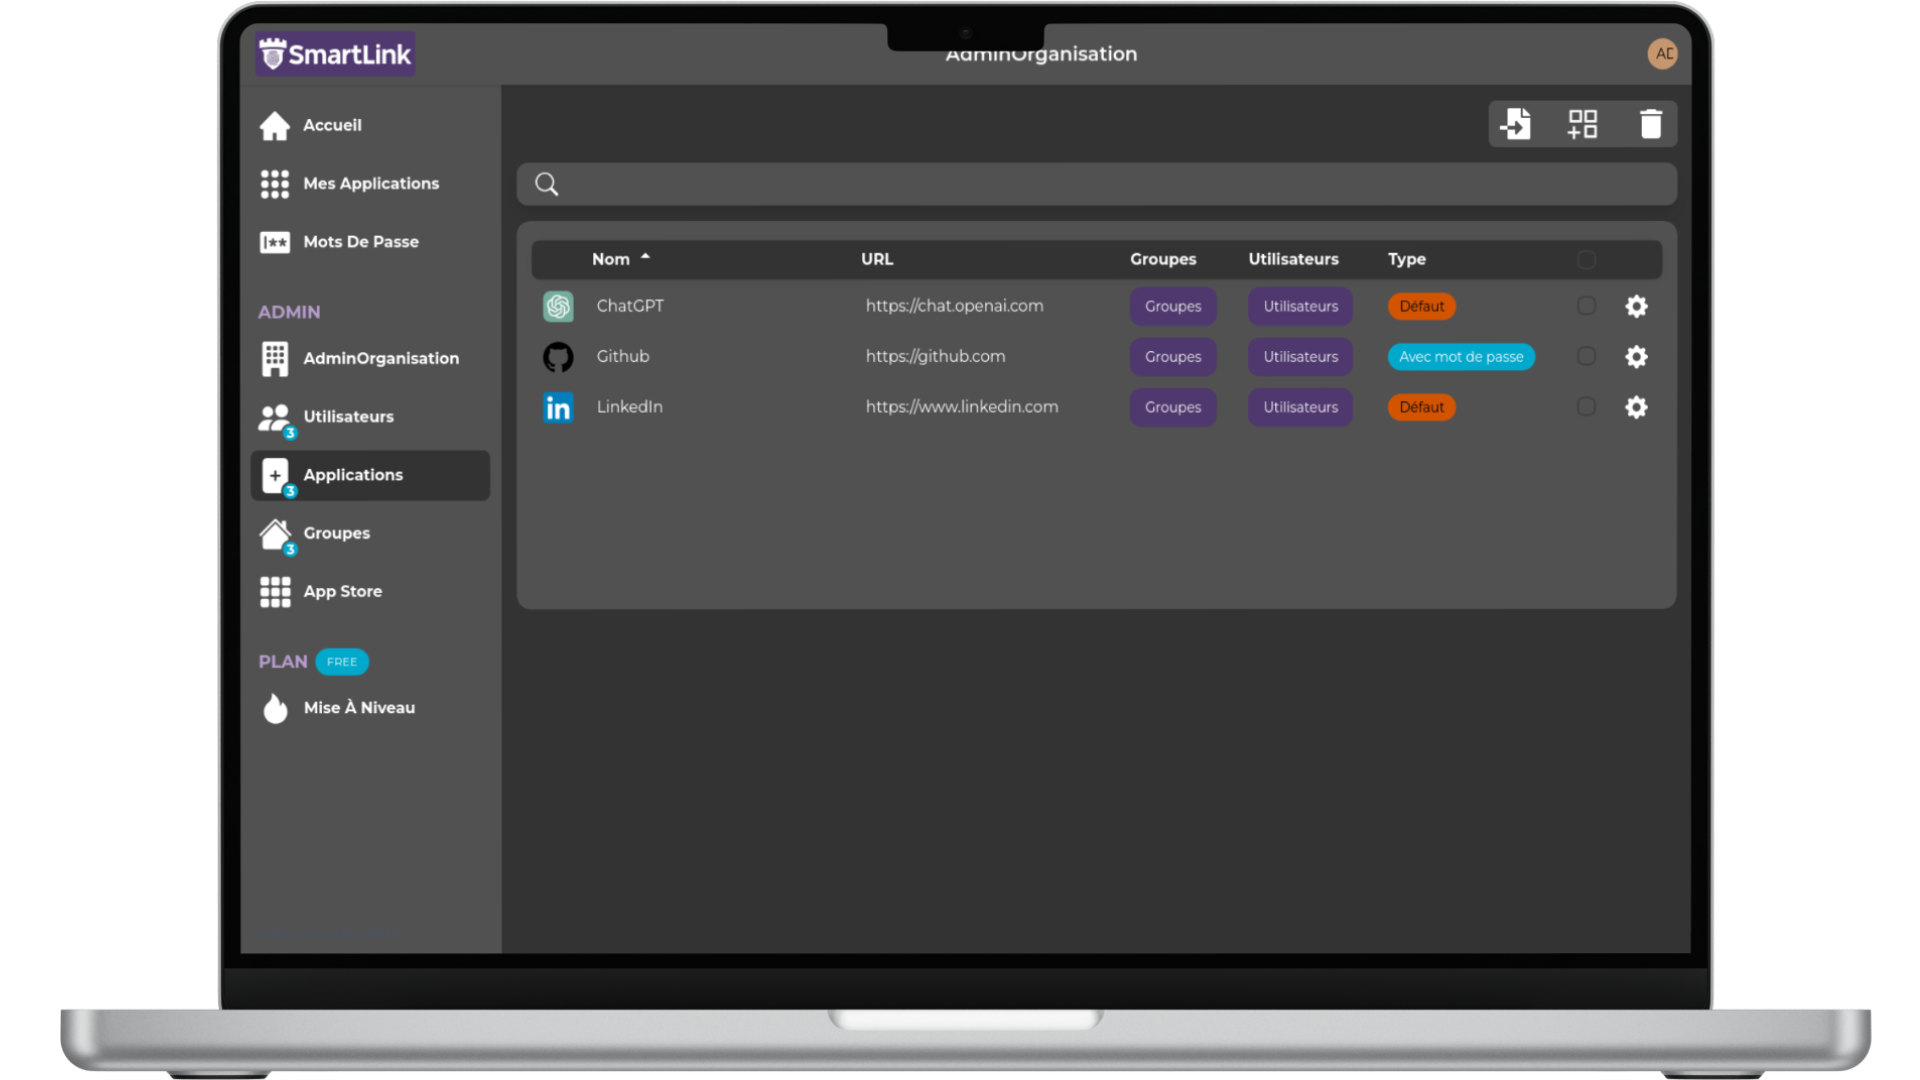Open Utilisateurs for Github

(x=1300, y=357)
